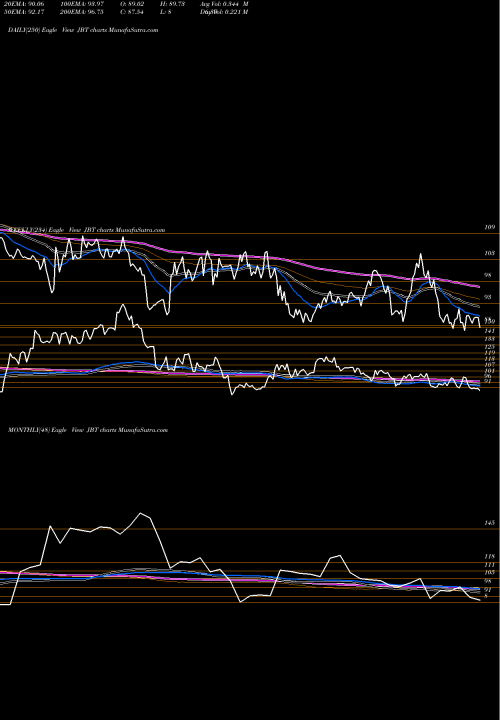This screenshot has width=500, height=720.
Task: Click the 20EMA value at top
Action: tap(24, 4)
